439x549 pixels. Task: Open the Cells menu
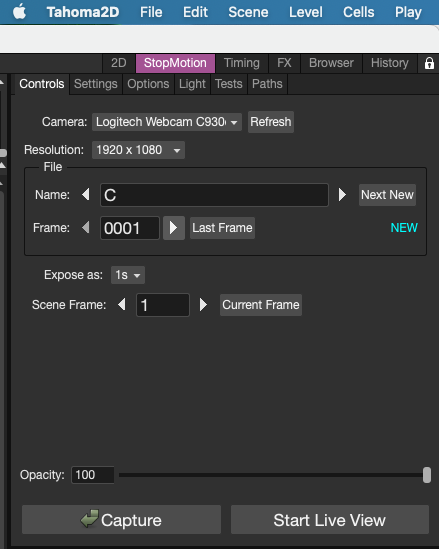(x=358, y=12)
